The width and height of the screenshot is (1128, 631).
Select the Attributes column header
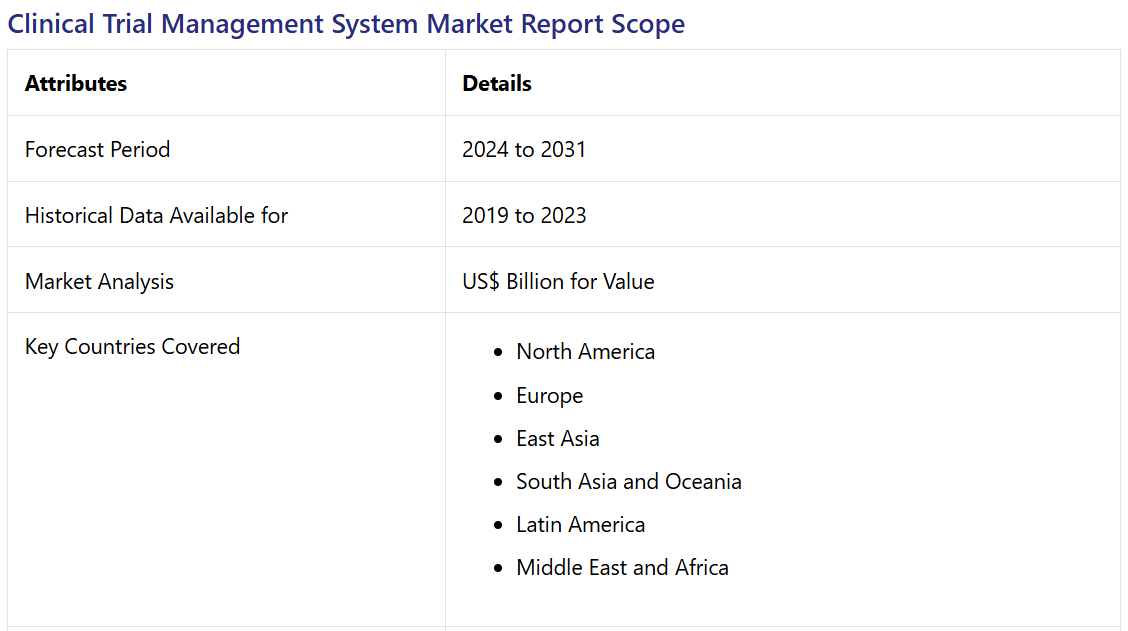point(76,84)
